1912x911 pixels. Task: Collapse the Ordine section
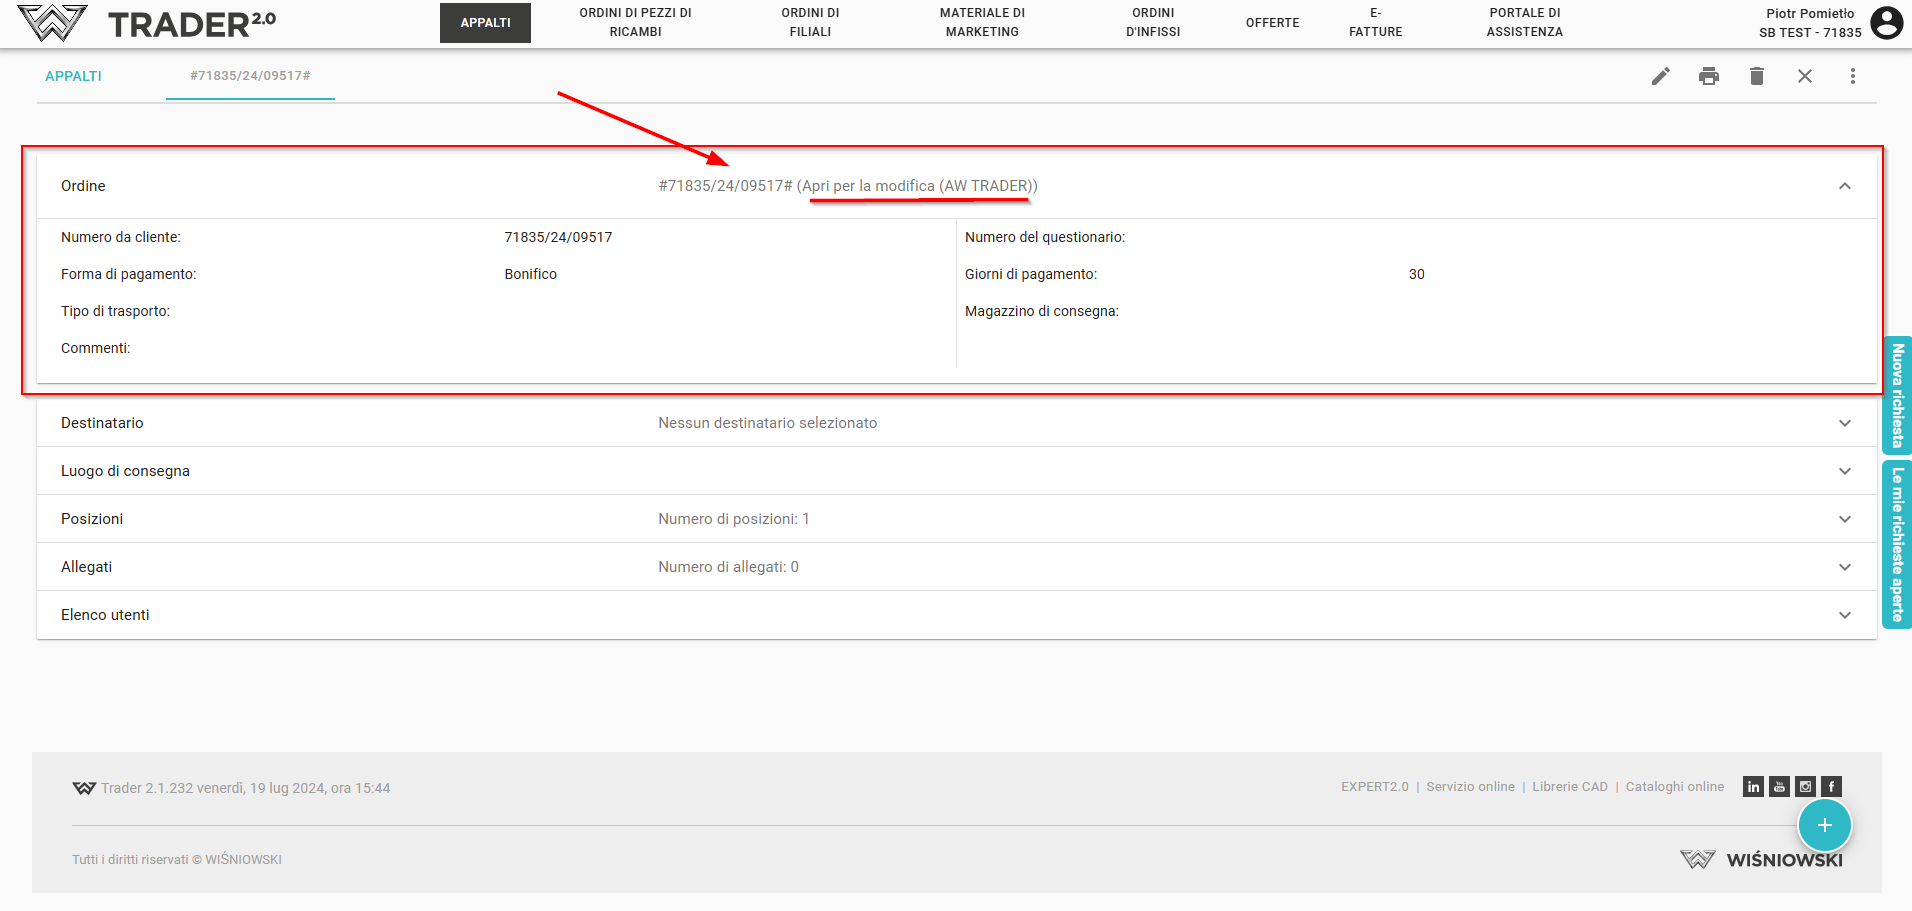click(1844, 186)
